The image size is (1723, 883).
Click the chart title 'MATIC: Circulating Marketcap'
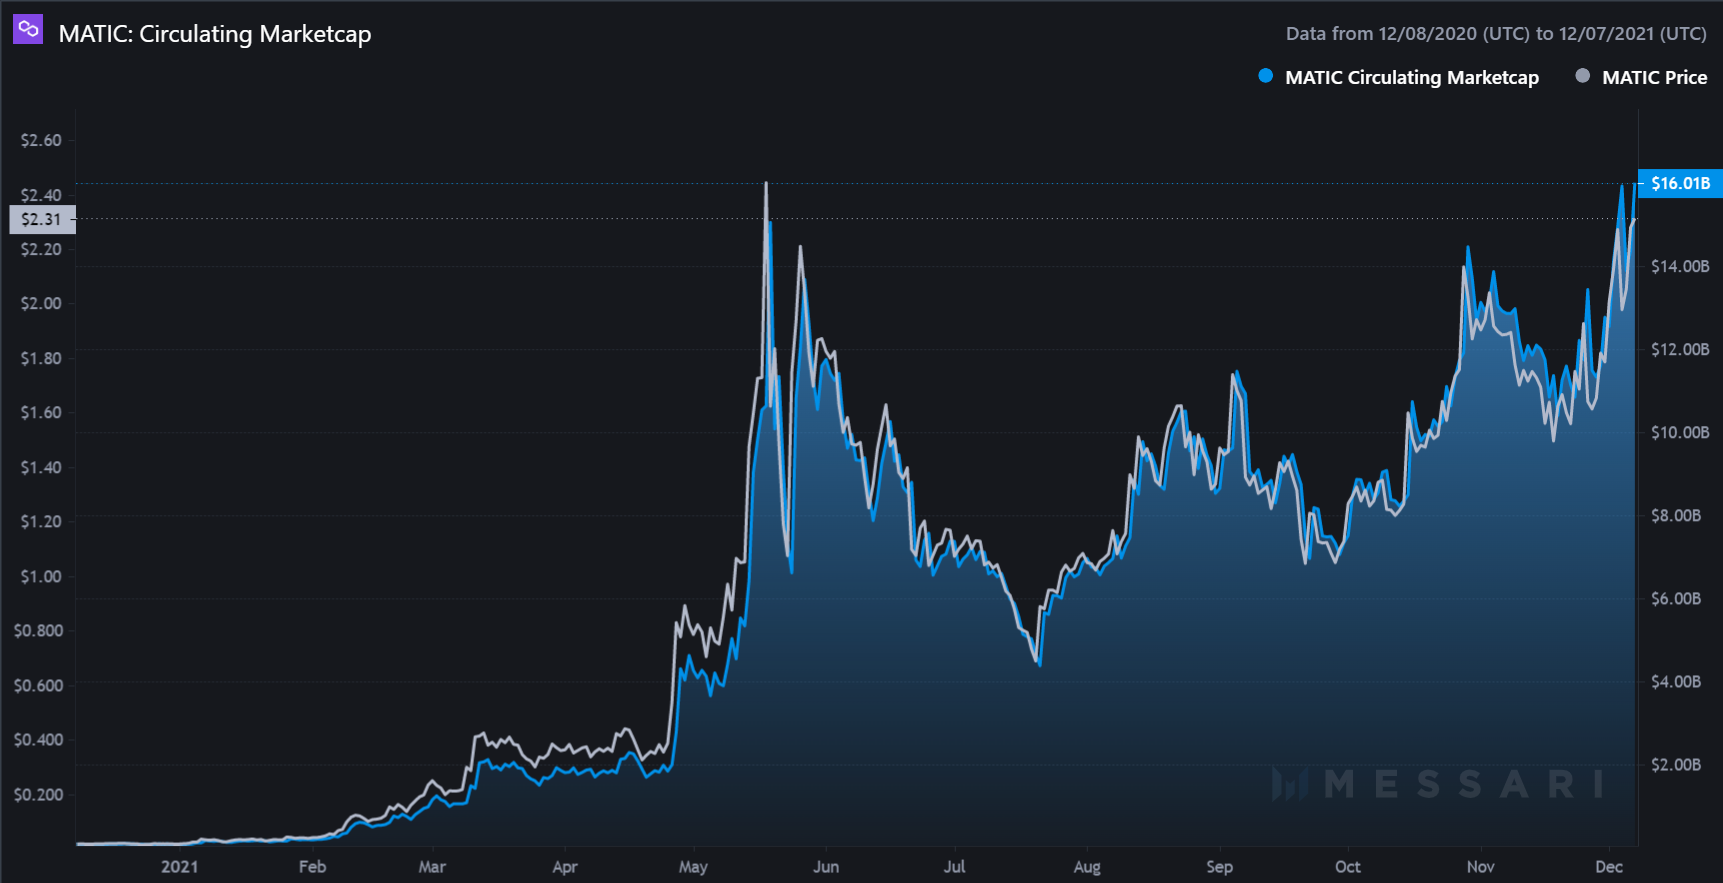tap(215, 34)
